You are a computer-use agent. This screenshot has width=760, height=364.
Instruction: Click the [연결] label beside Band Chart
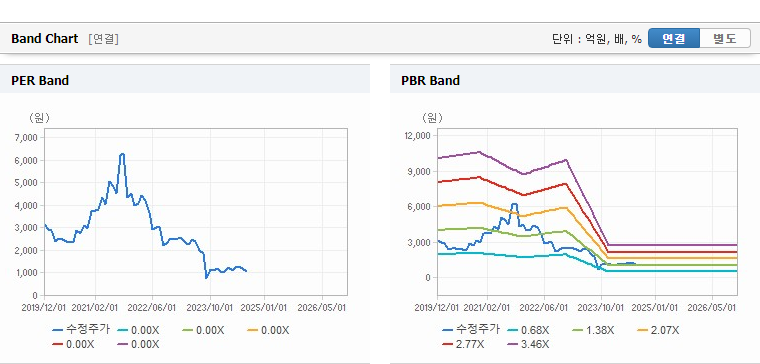click(103, 39)
